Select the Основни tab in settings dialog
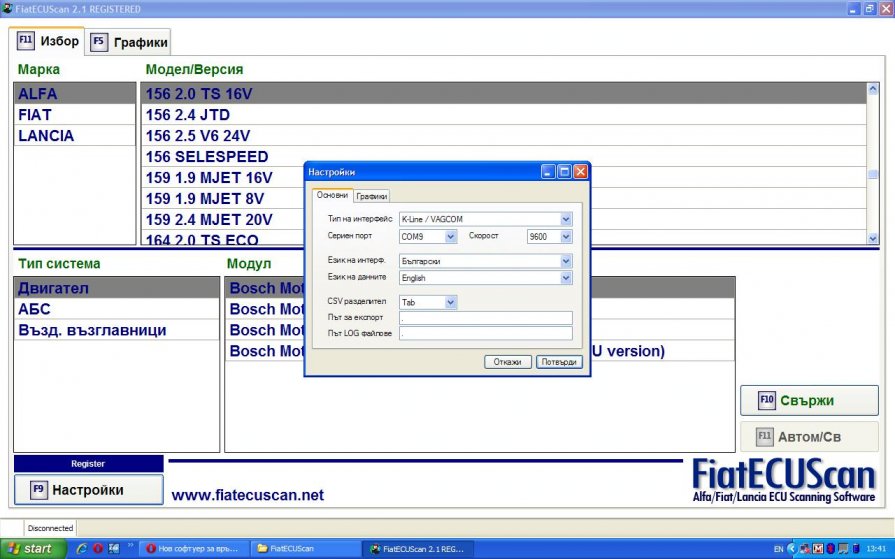 coord(332,195)
